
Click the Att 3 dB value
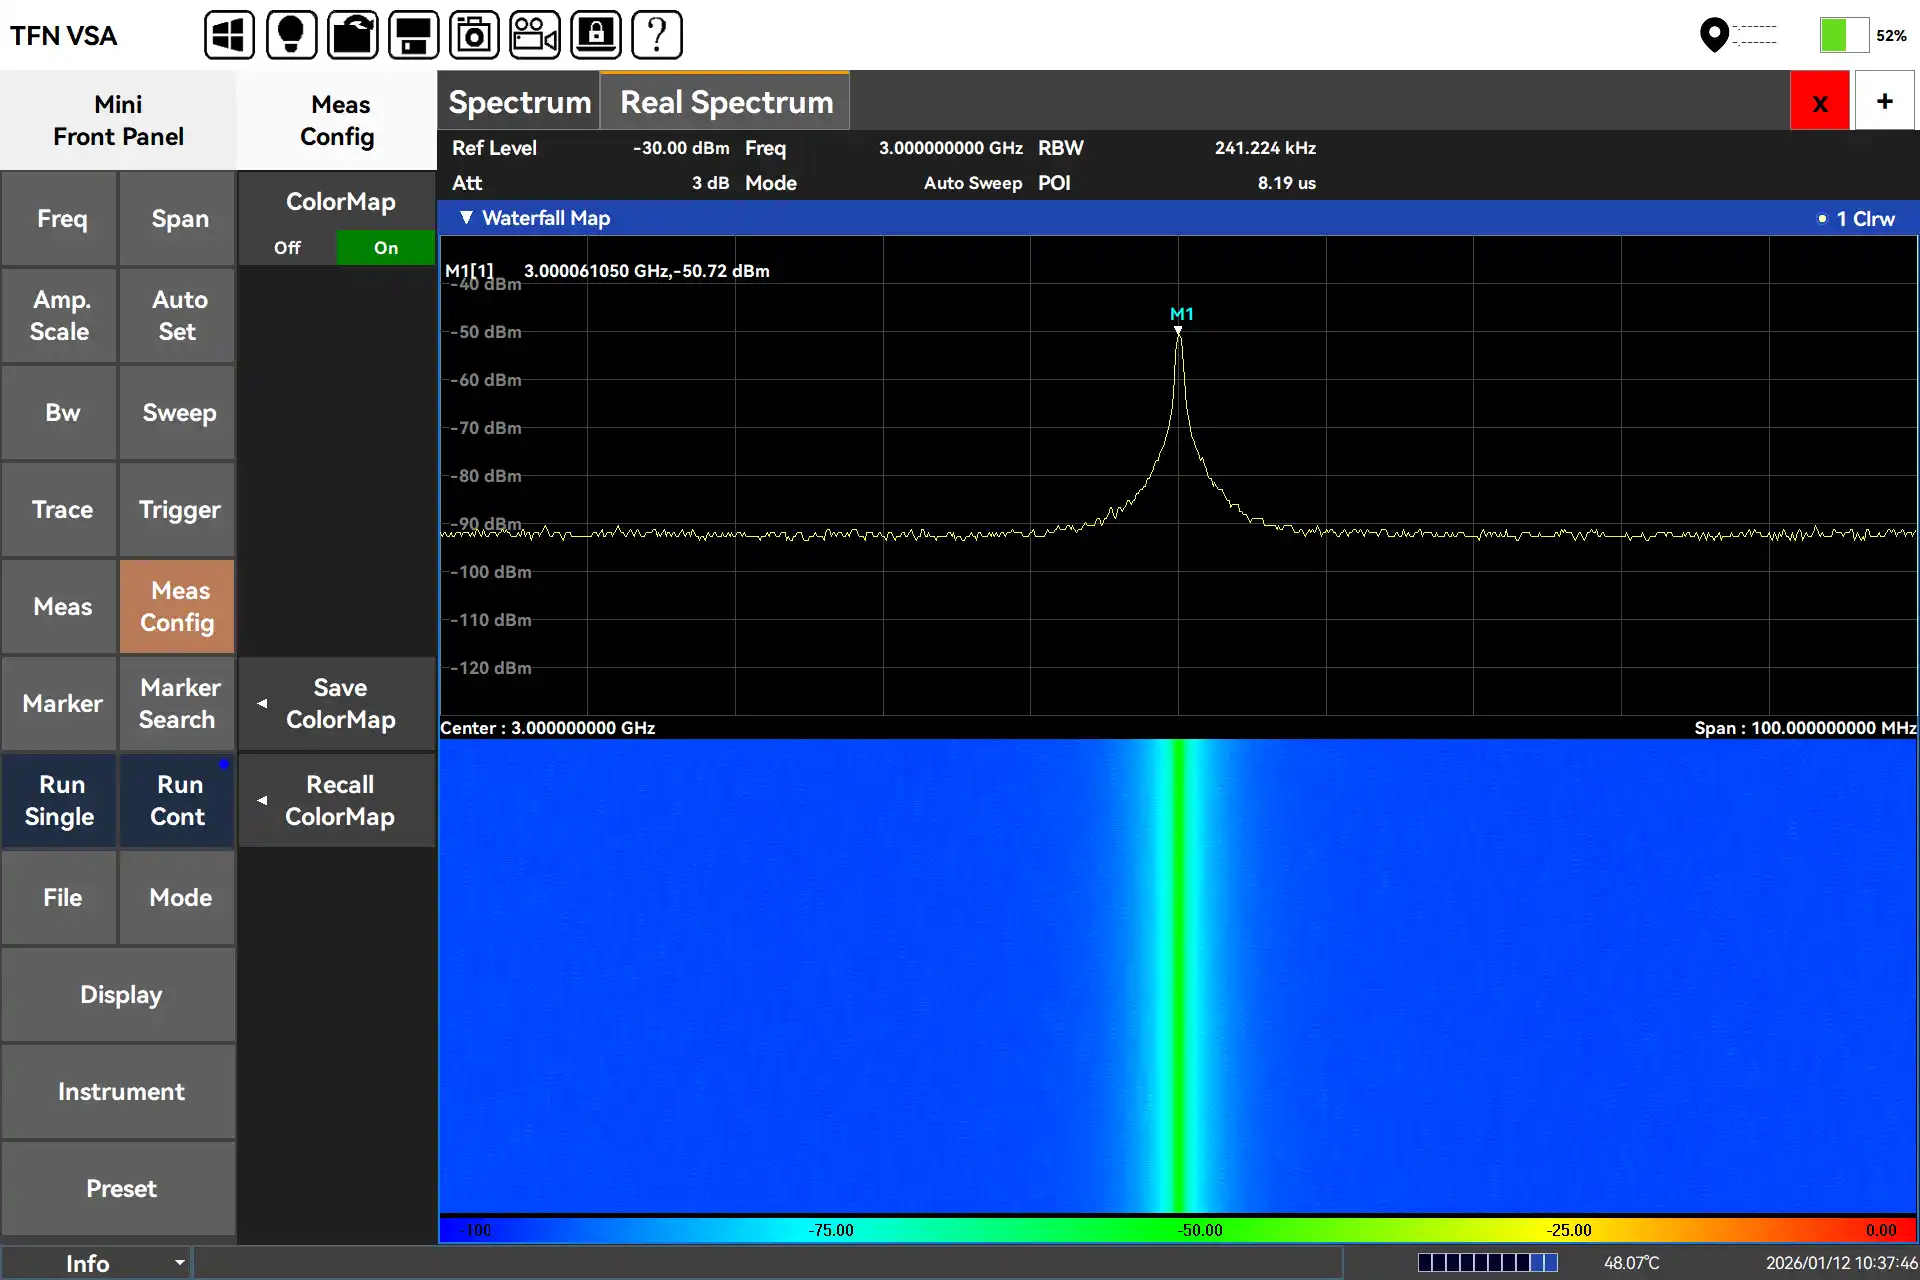click(711, 183)
